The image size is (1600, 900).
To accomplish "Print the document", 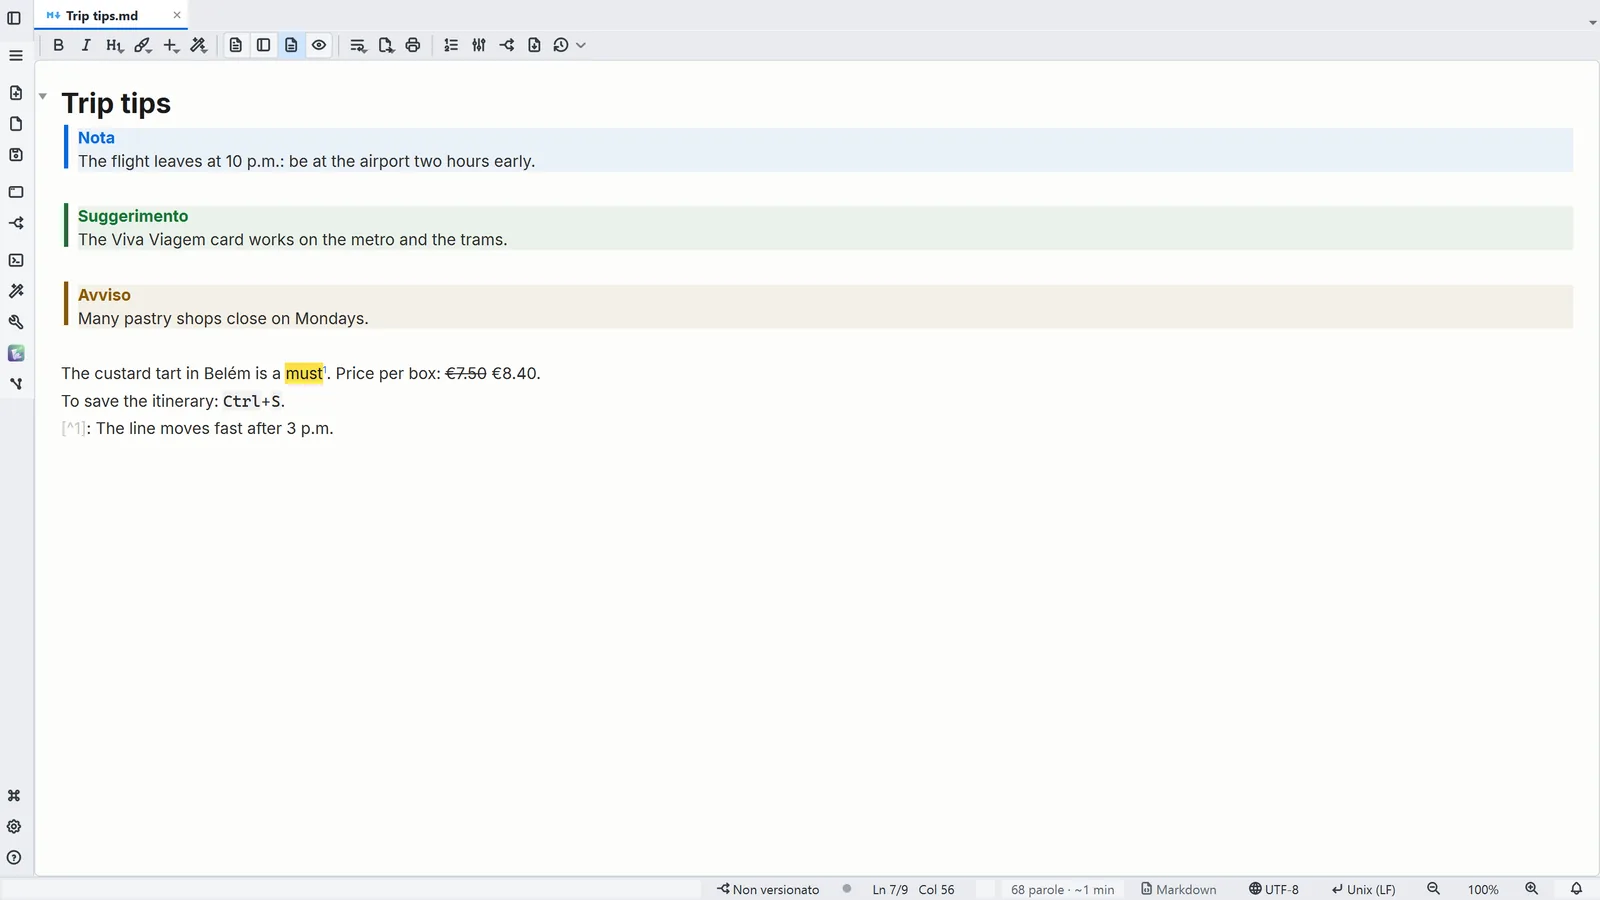I will (x=413, y=45).
